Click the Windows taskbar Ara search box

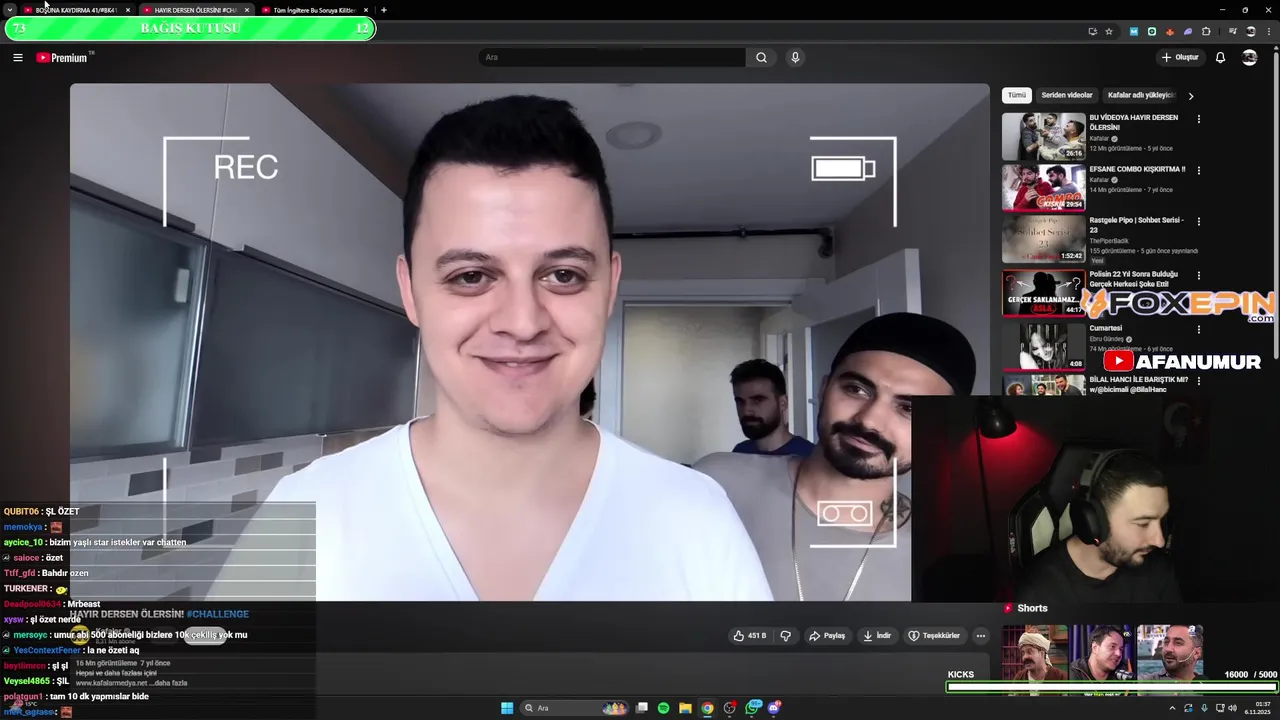(x=575, y=708)
